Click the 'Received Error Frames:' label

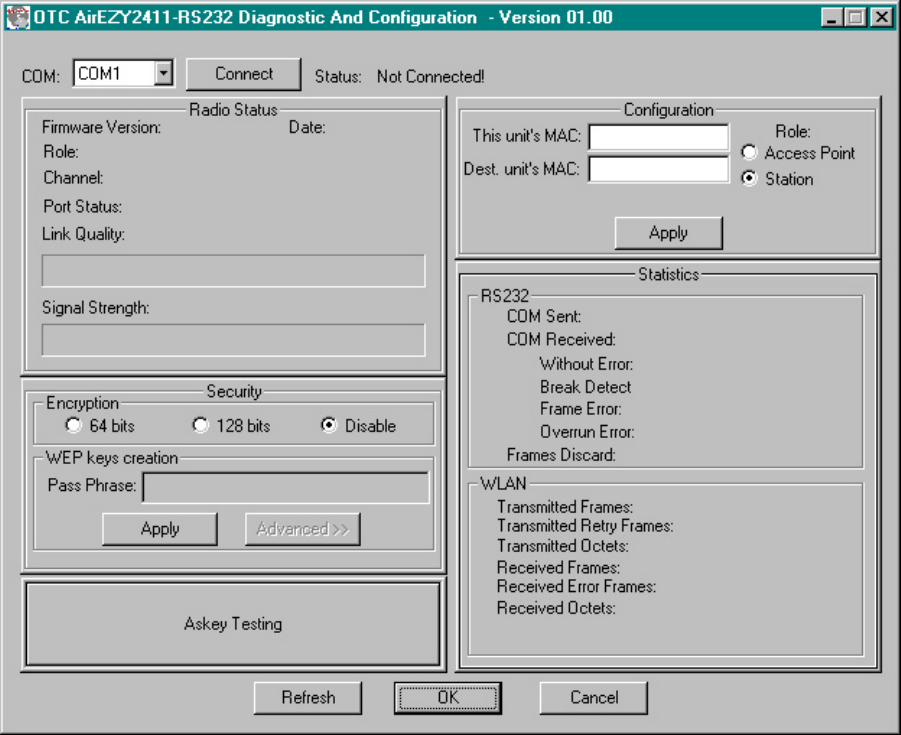(x=576, y=587)
